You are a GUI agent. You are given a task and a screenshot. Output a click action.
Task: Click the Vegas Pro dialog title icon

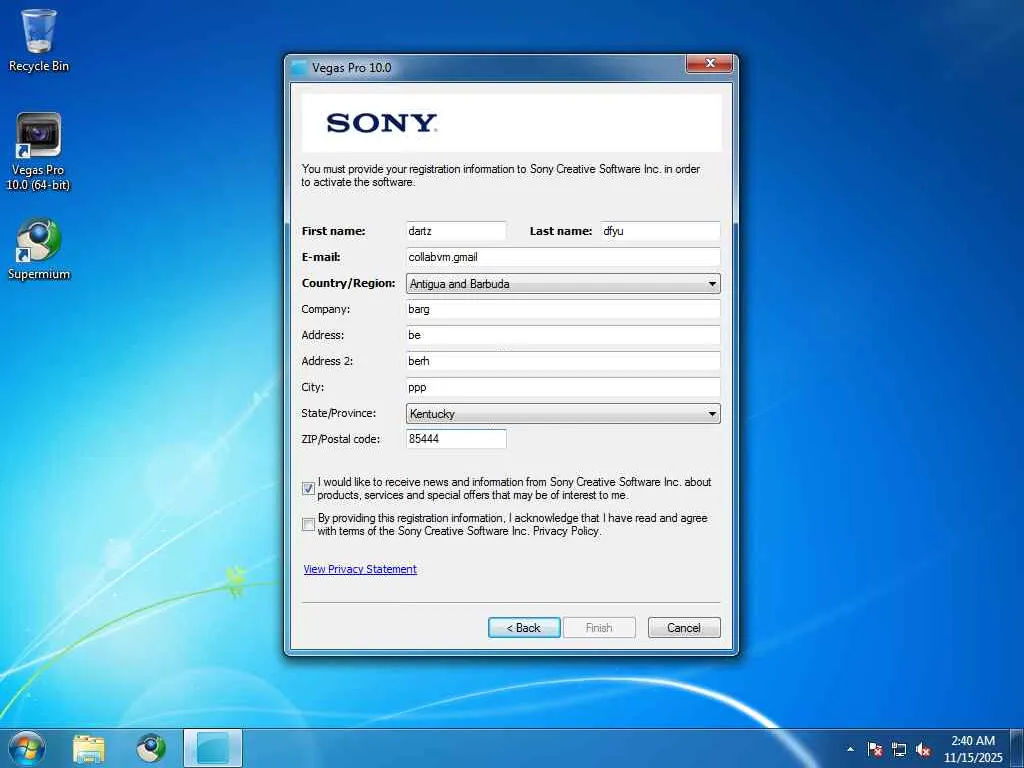pos(299,68)
